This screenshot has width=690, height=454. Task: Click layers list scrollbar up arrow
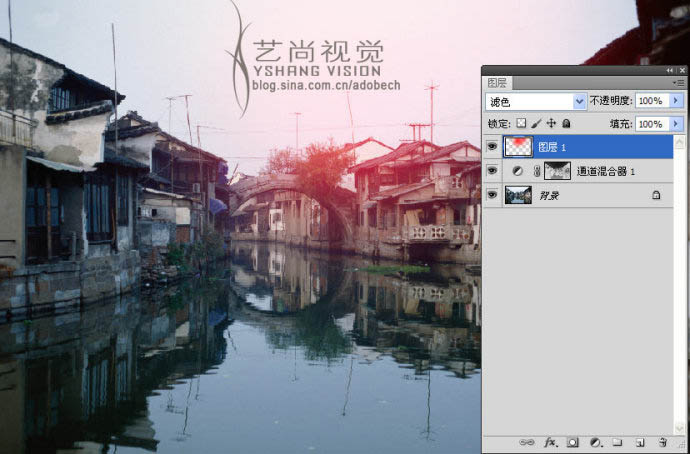pyautogui.click(x=680, y=141)
